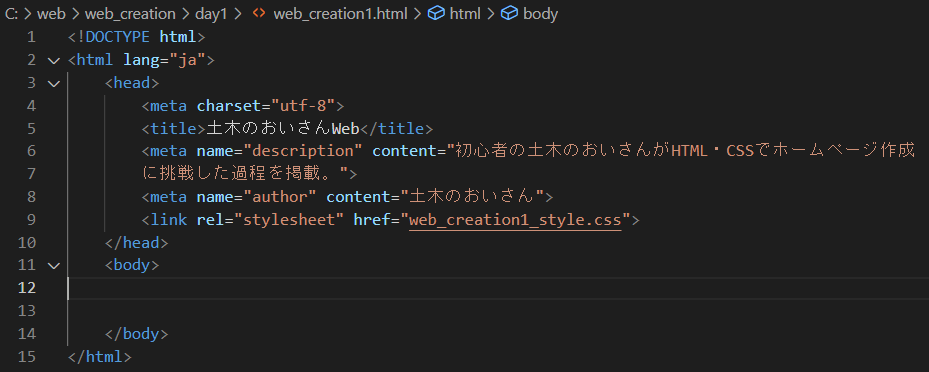
Task: Click the 'link' tag name on line 9
Action: coord(168,220)
